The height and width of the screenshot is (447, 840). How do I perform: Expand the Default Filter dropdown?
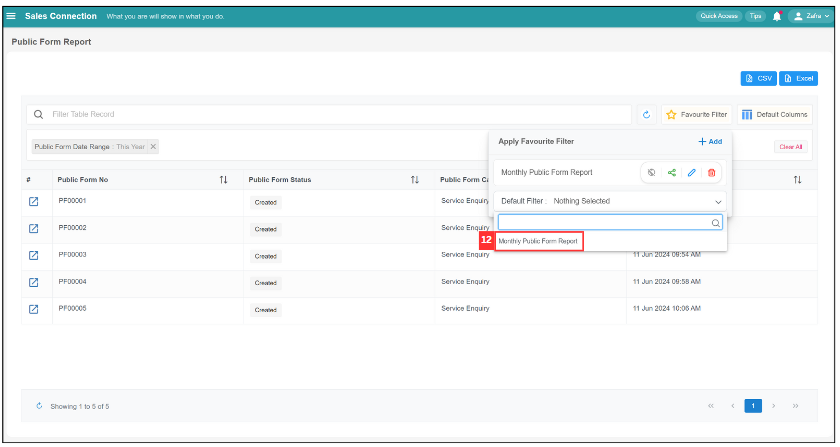pos(610,201)
